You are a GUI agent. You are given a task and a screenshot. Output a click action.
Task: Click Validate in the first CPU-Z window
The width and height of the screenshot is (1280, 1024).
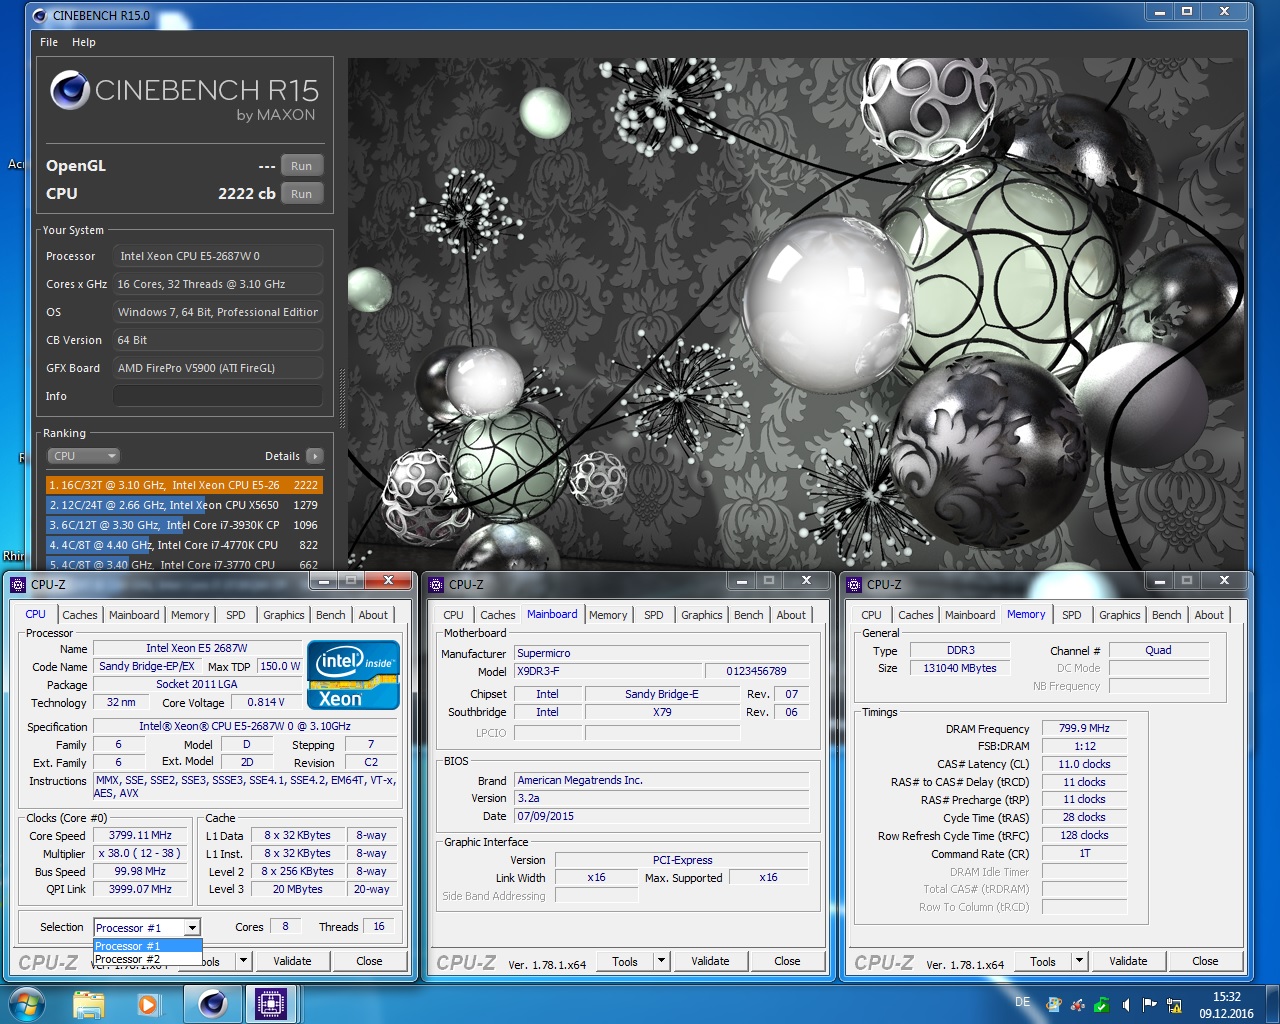coord(292,961)
